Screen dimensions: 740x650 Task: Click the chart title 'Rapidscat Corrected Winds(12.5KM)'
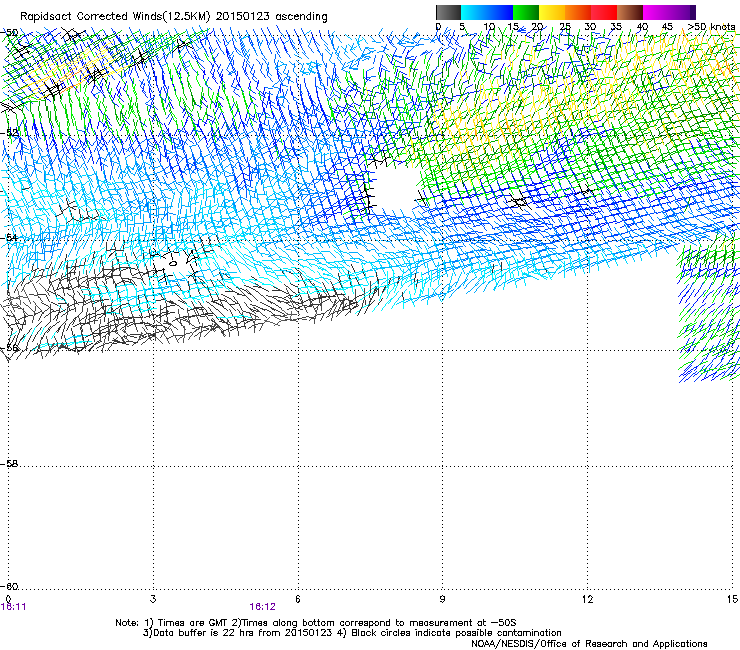[x=115, y=17]
